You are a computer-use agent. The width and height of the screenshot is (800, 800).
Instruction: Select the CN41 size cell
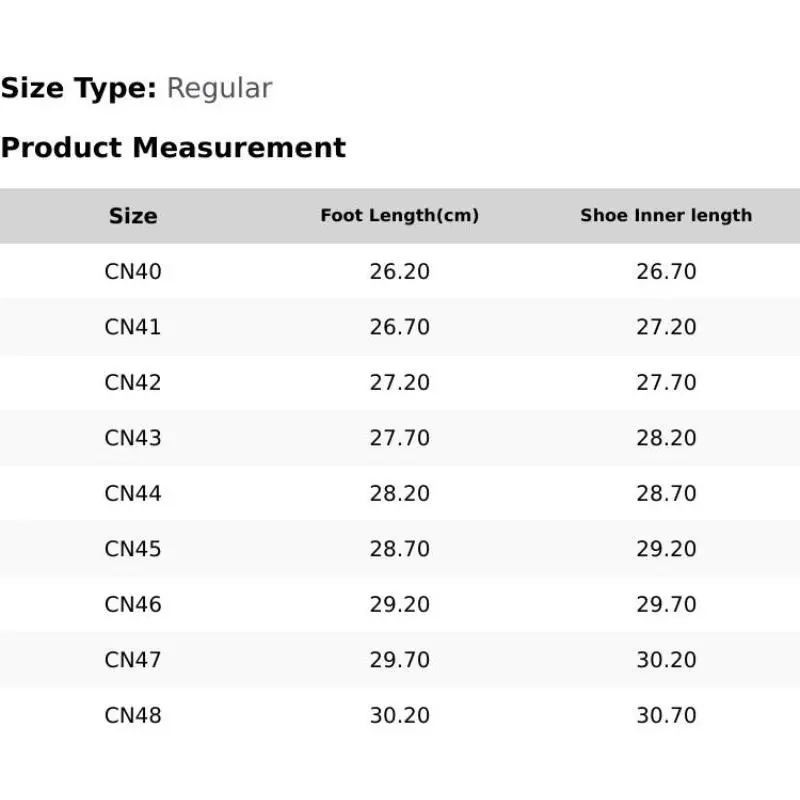(x=133, y=327)
